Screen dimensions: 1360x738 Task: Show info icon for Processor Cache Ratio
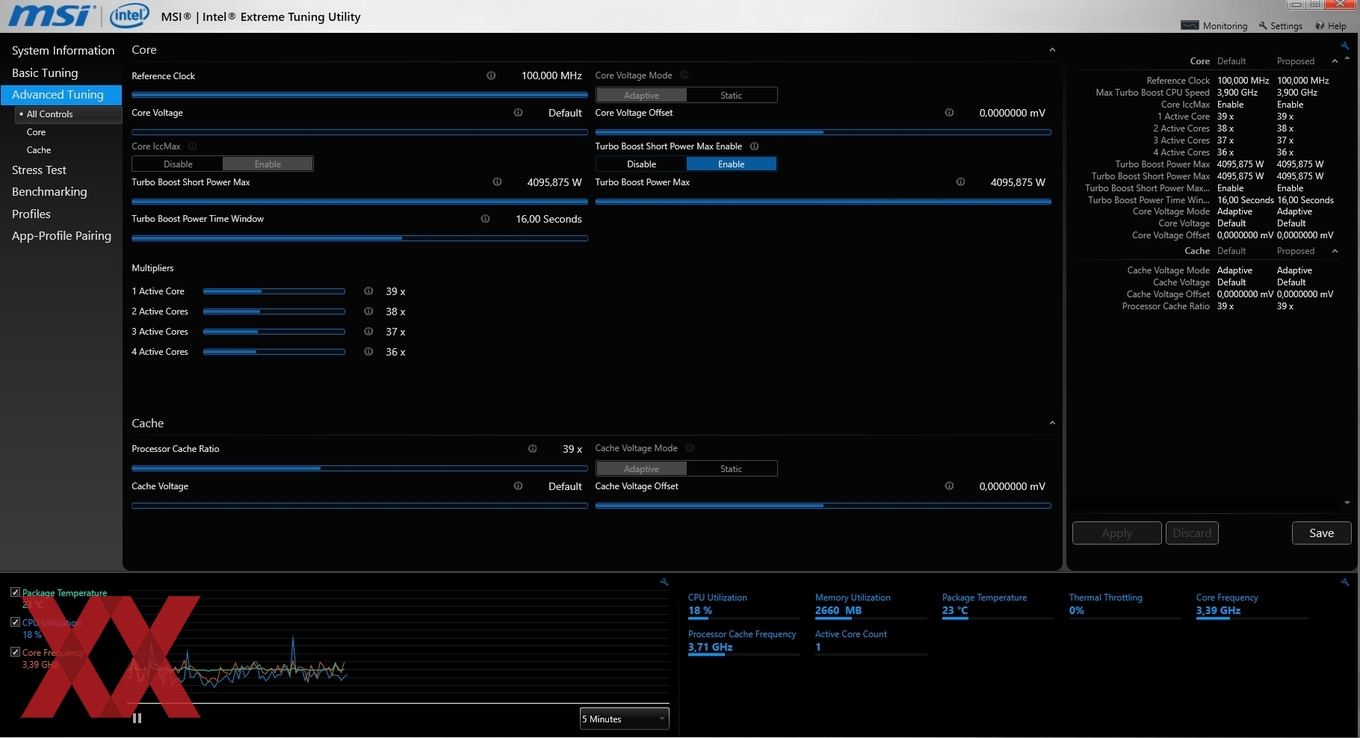point(532,449)
